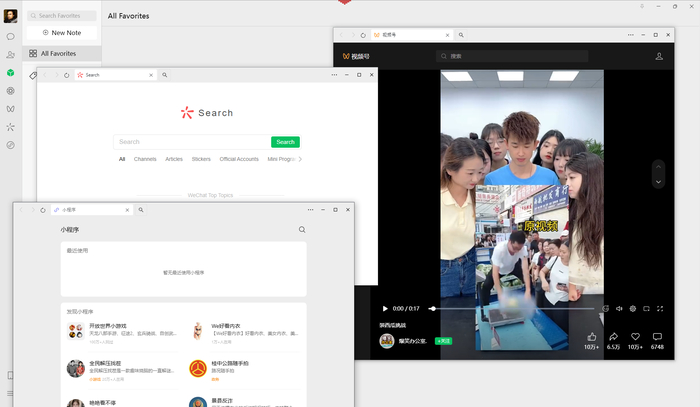Mute the video volume
This screenshot has height=407, width=700.
tap(619, 308)
